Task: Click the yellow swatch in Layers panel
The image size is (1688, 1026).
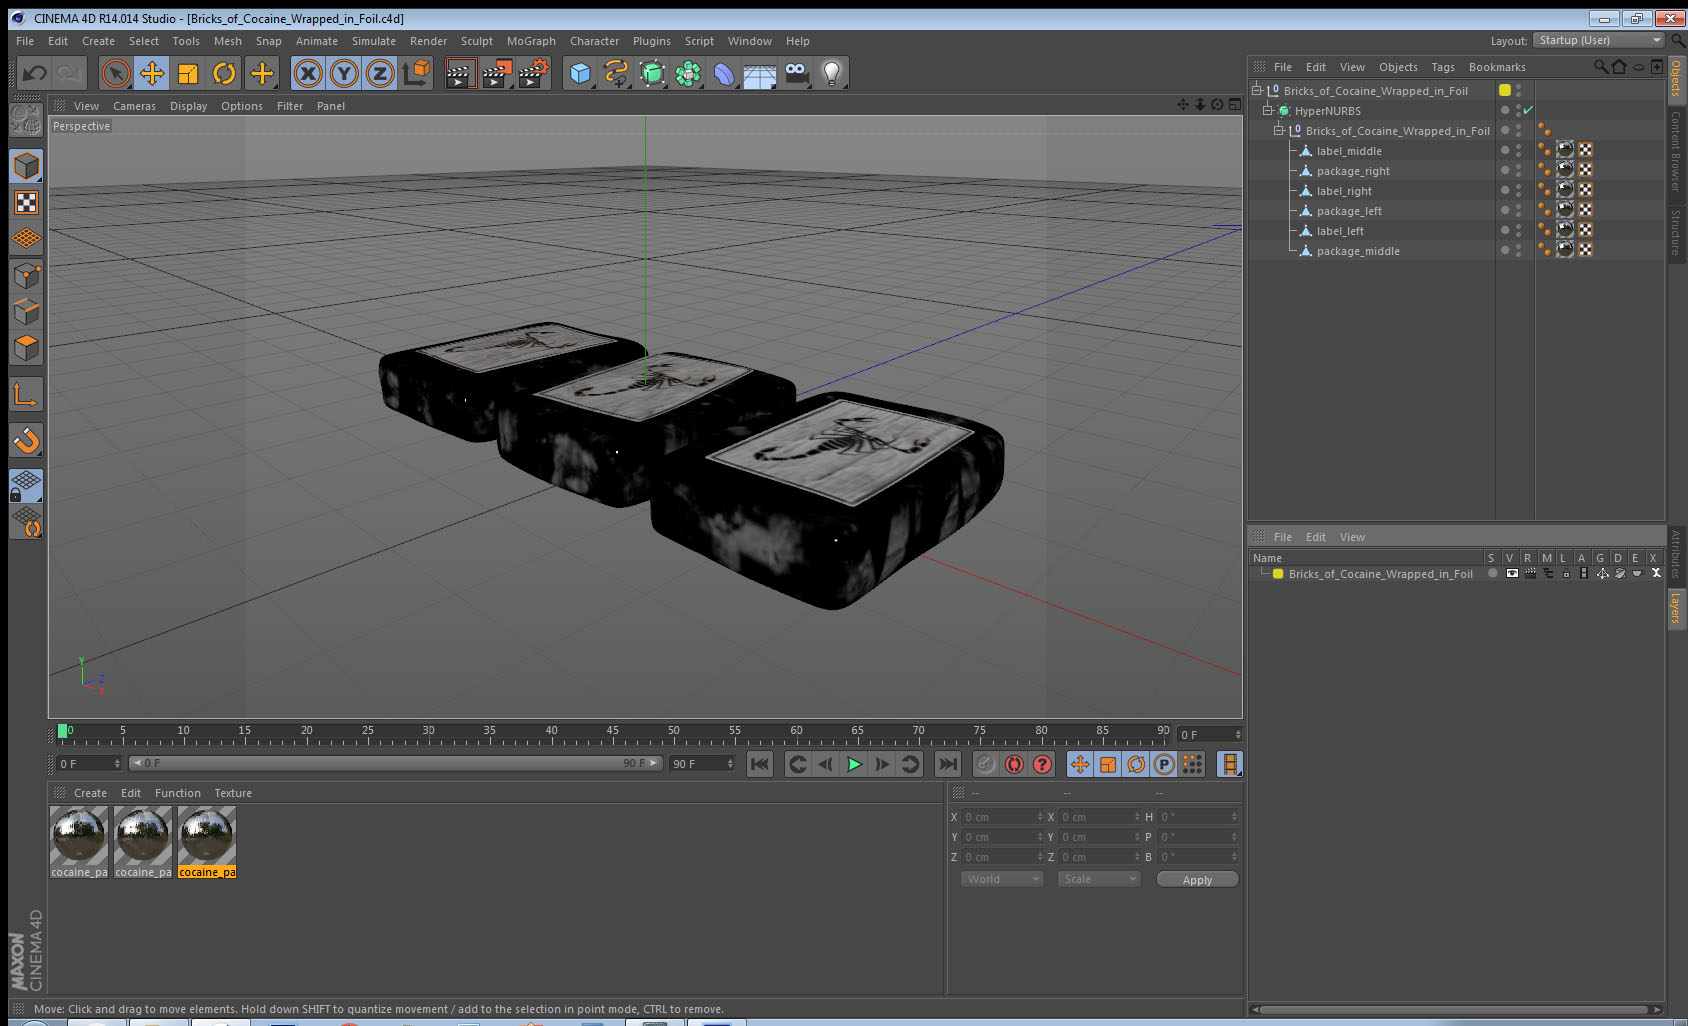Action: [x=1278, y=574]
